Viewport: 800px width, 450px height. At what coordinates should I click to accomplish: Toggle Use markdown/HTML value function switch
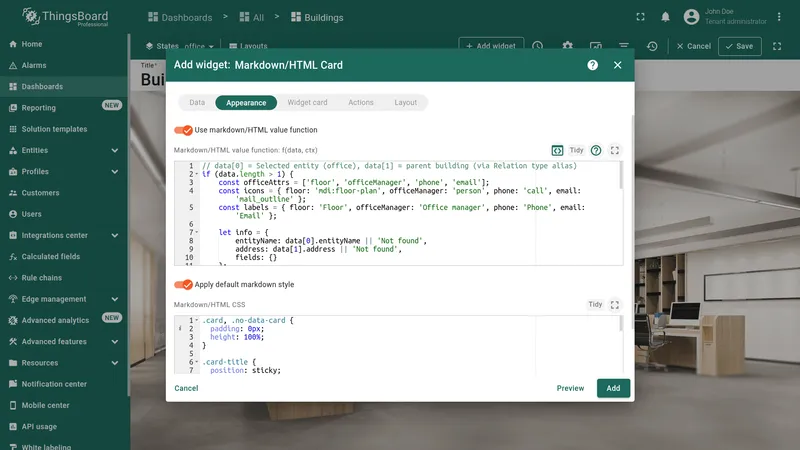point(183,130)
